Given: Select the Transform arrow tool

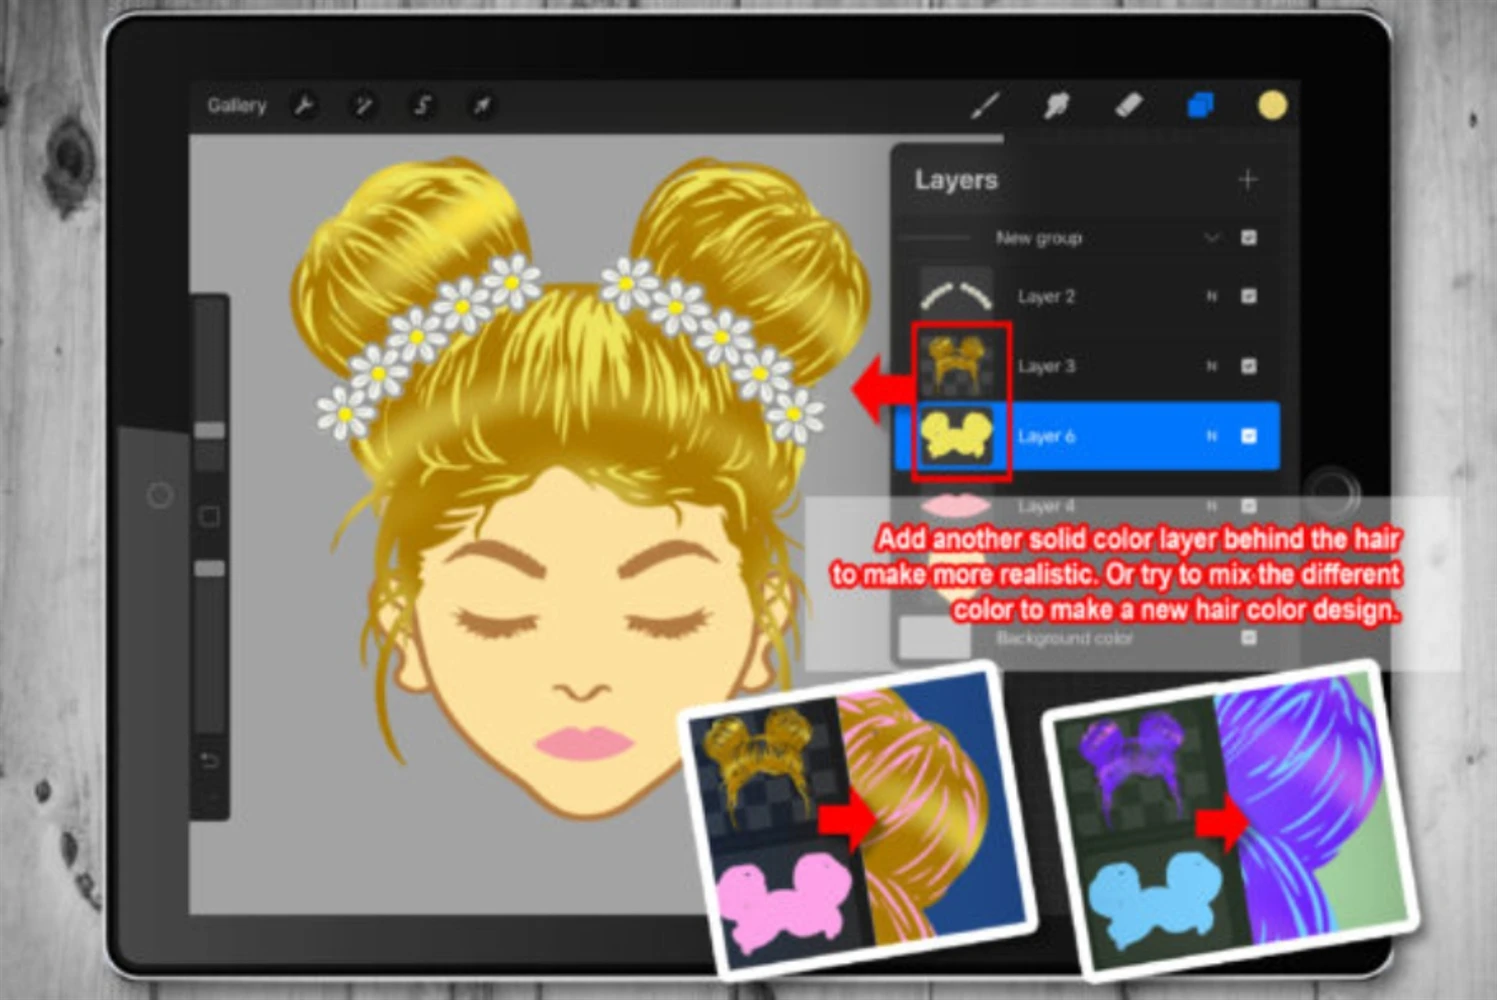Looking at the screenshot, I should 482,105.
